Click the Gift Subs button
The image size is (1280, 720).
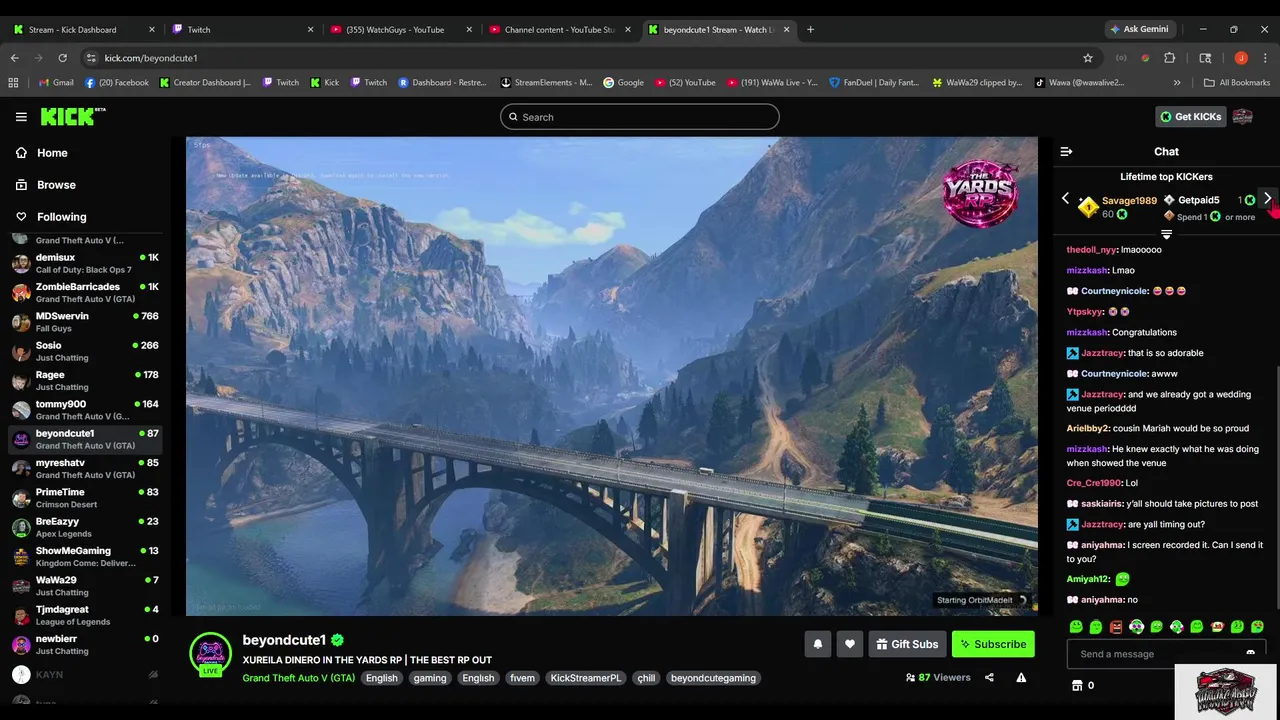tap(907, 644)
